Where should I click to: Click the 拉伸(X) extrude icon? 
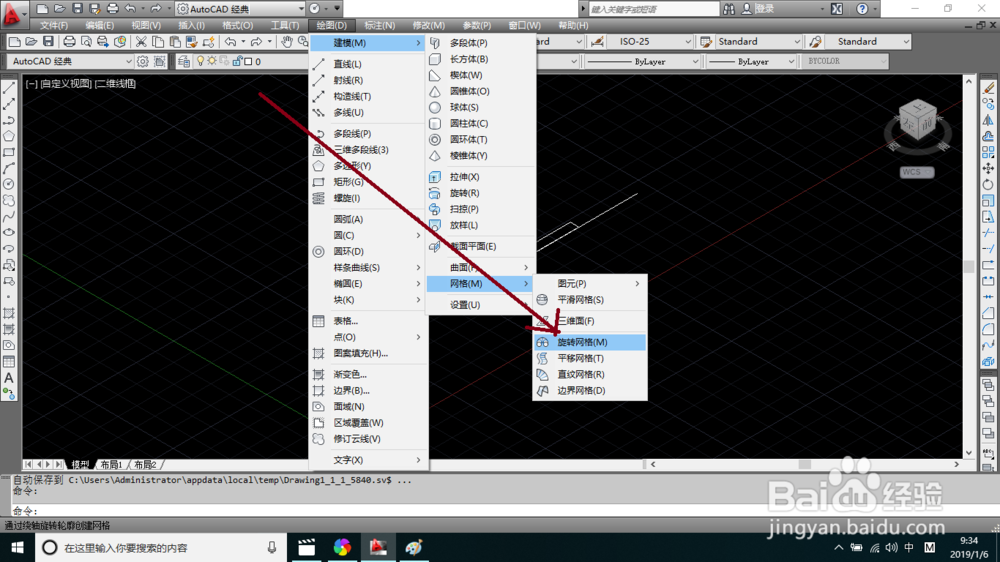(x=435, y=177)
